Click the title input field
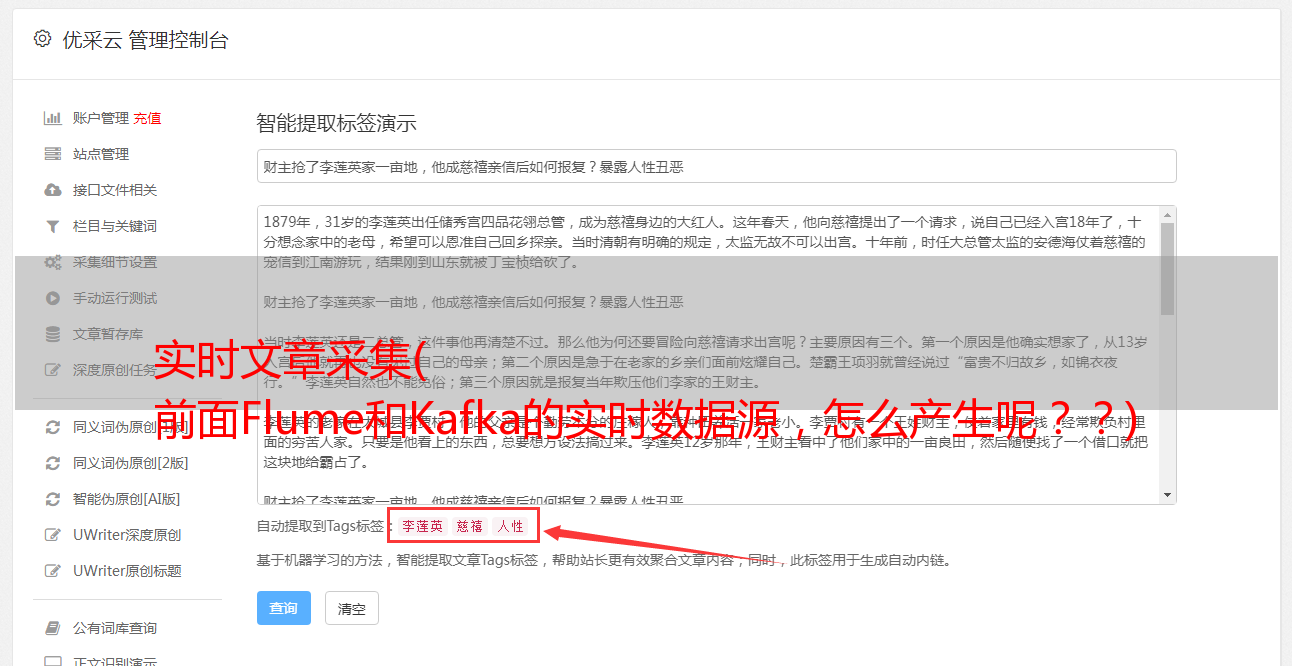This screenshot has height=666, width=1292. pyautogui.click(x=716, y=166)
